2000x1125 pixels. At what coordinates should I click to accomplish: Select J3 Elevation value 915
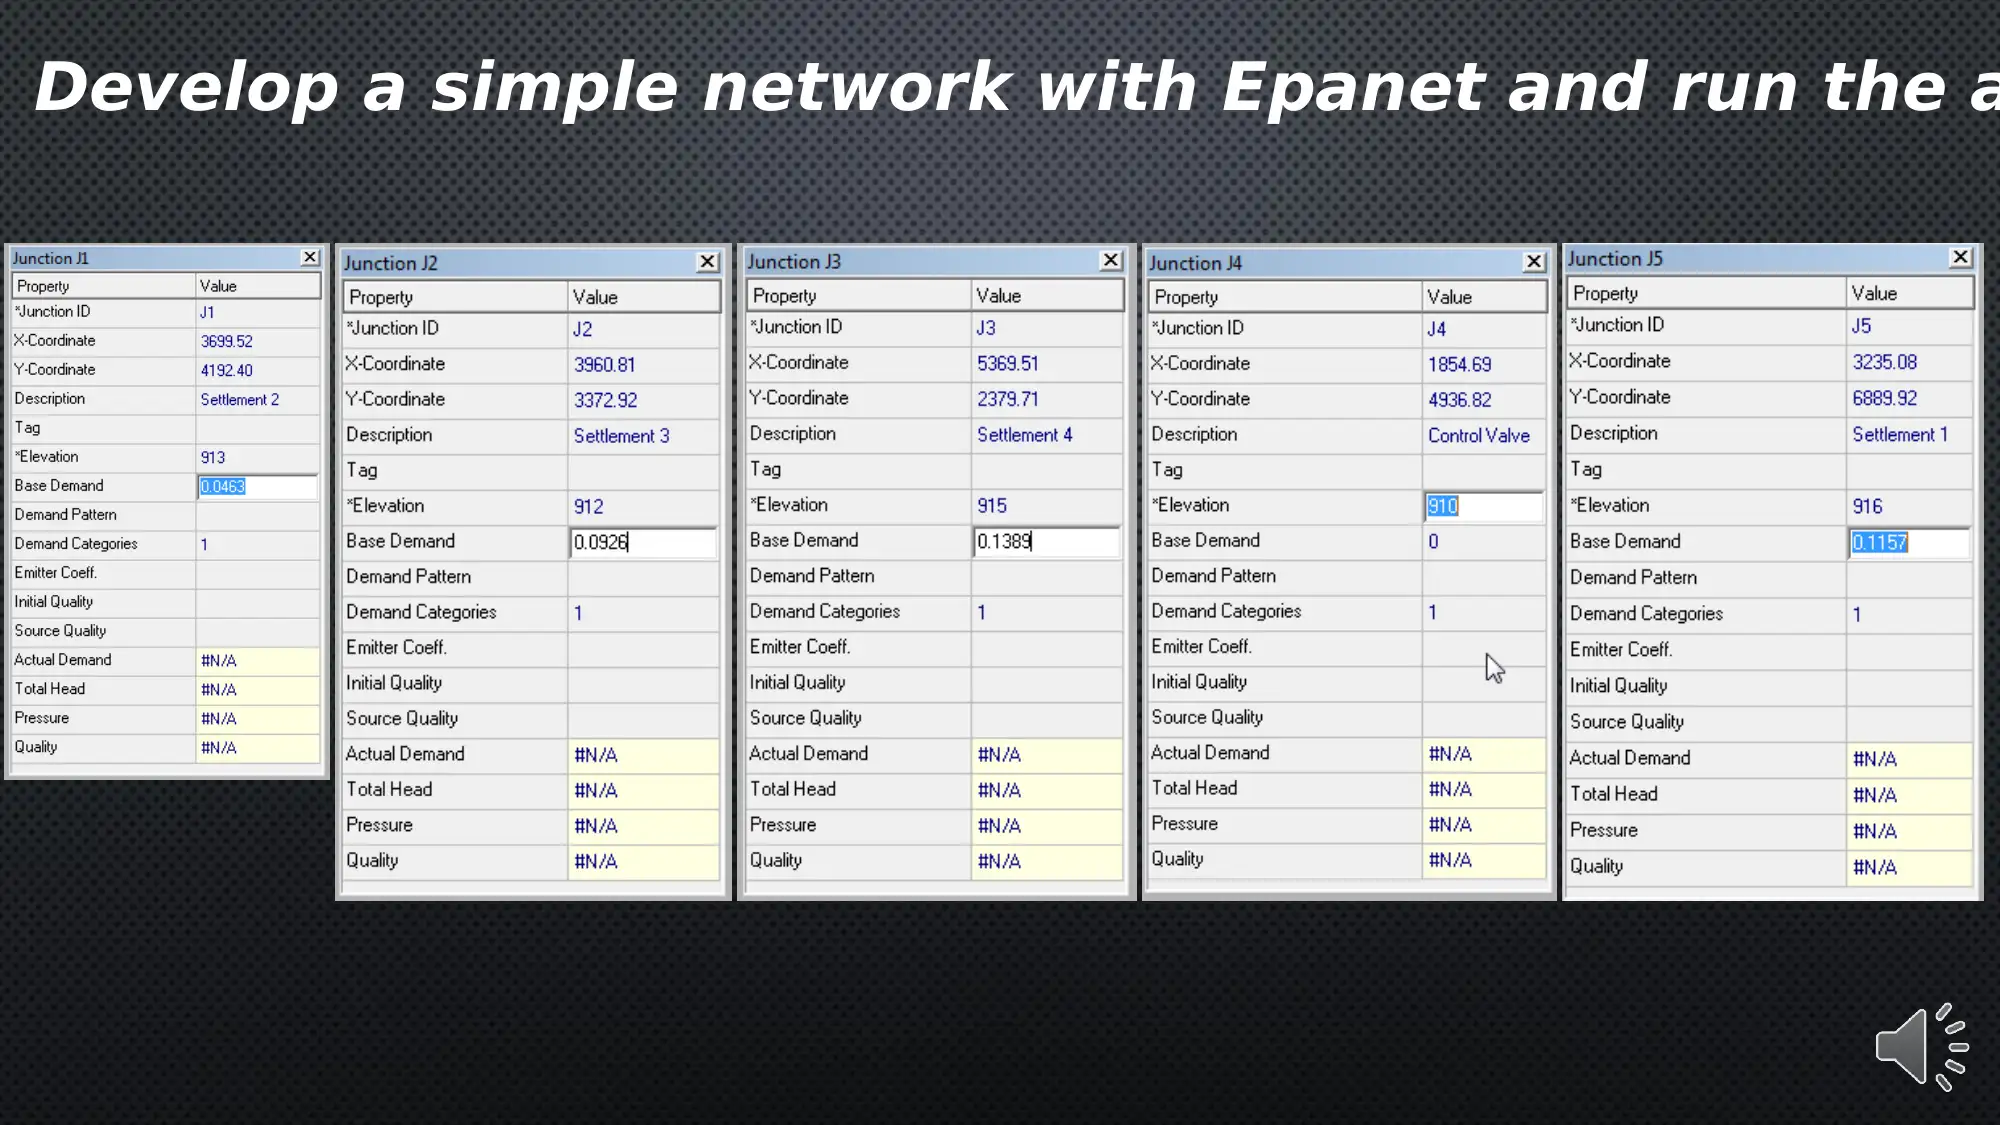[x=992, y=506]
